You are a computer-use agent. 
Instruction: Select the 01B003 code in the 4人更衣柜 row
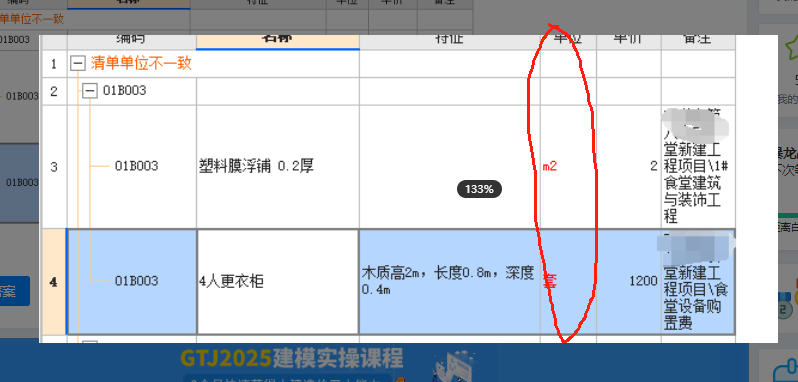(136, 281)
